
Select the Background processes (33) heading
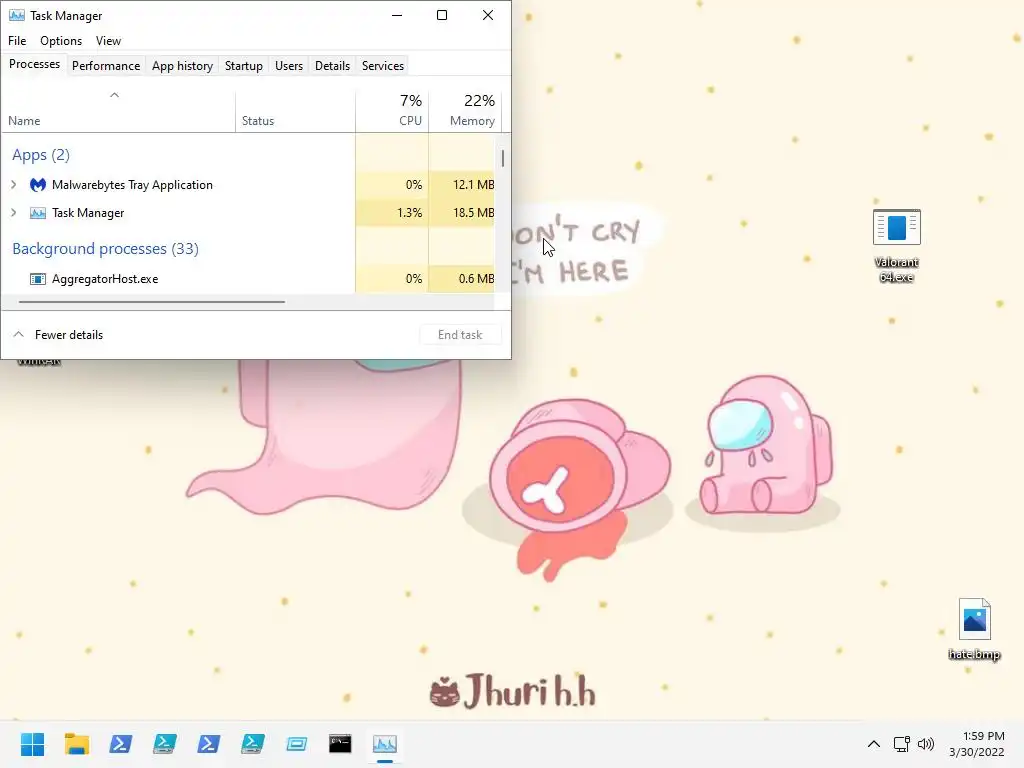(x=105, y=249)
